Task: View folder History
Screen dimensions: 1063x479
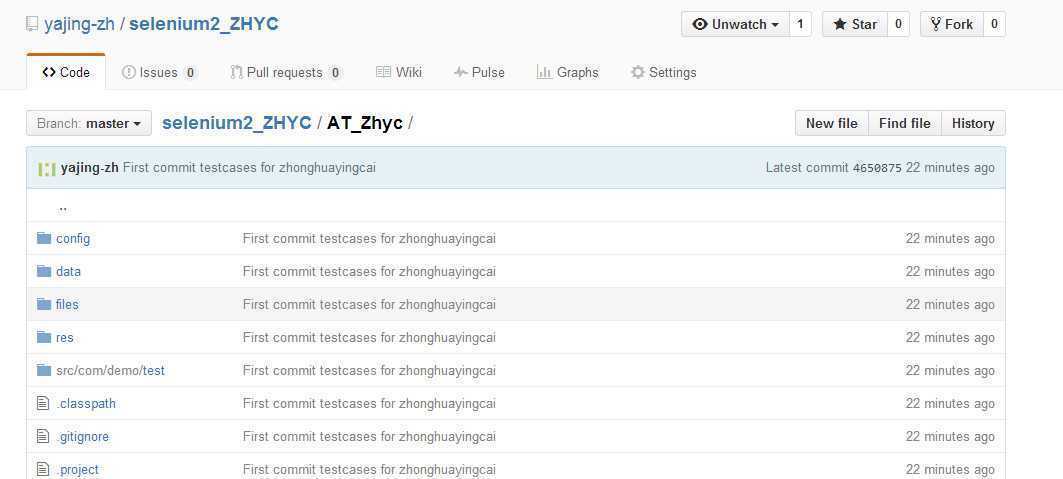Action: pyautogui.click(x=973, y=123)
